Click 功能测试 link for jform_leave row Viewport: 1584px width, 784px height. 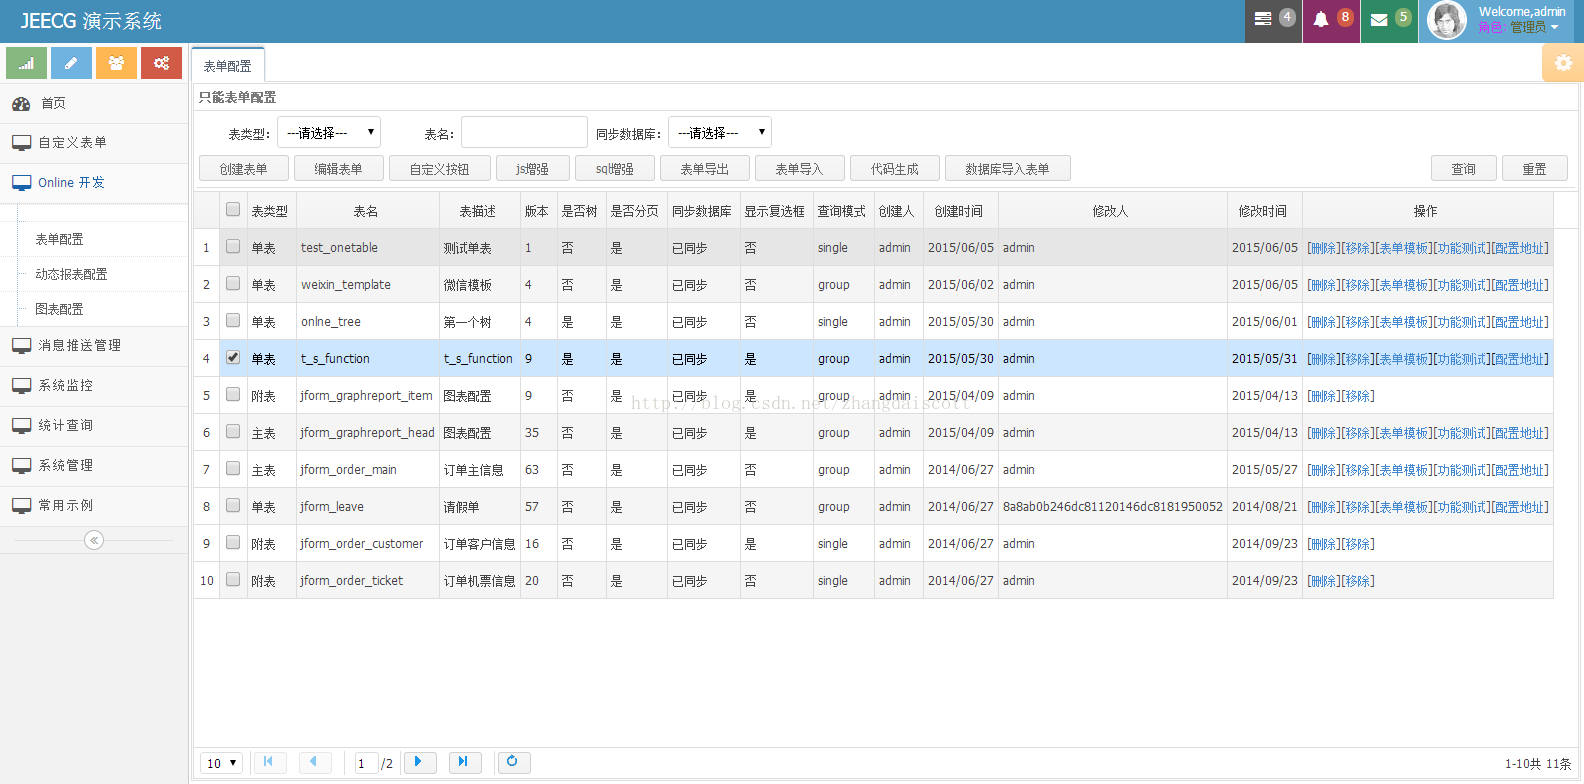(1462, 507)
